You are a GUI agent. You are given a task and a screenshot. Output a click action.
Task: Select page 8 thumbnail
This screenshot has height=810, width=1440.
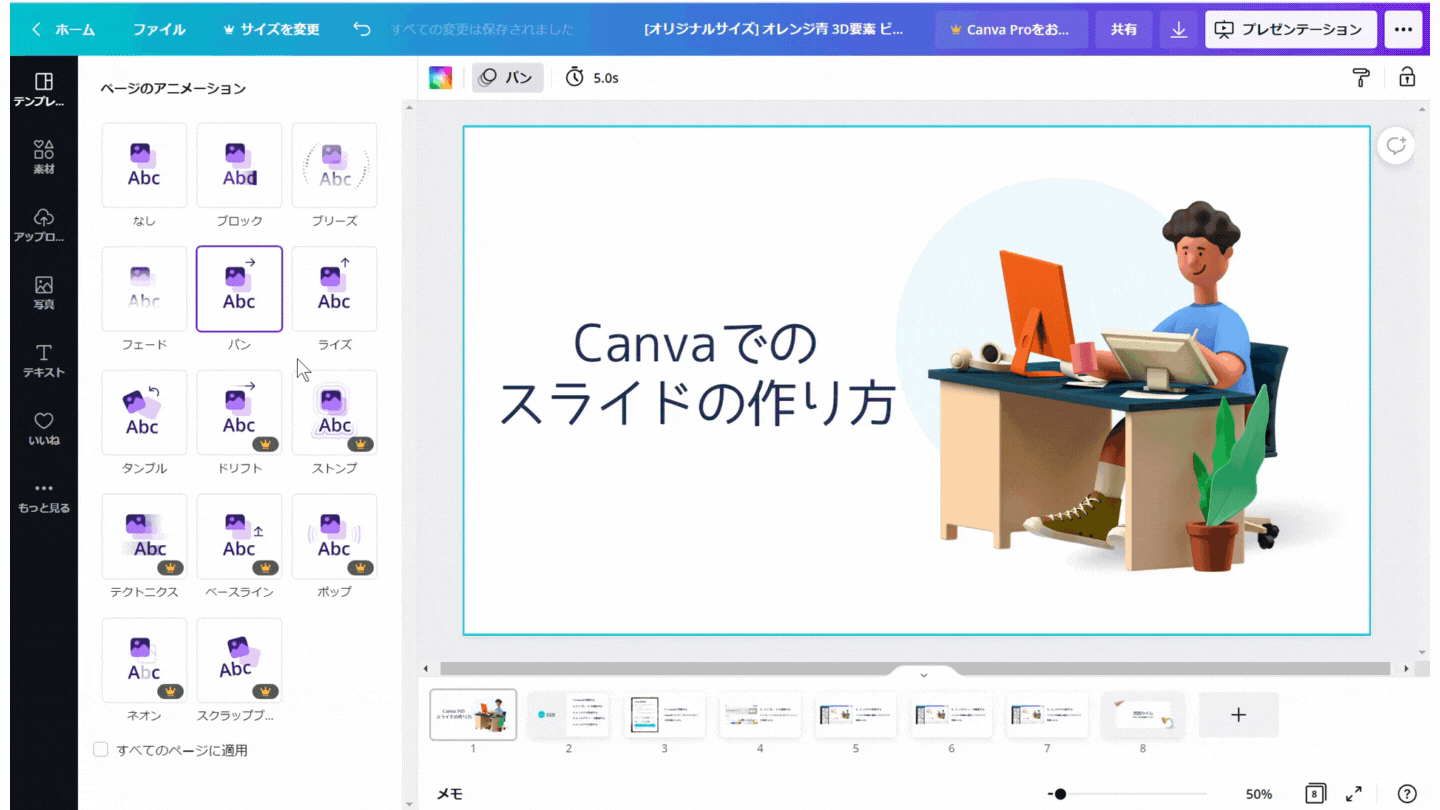[1143, 715]
